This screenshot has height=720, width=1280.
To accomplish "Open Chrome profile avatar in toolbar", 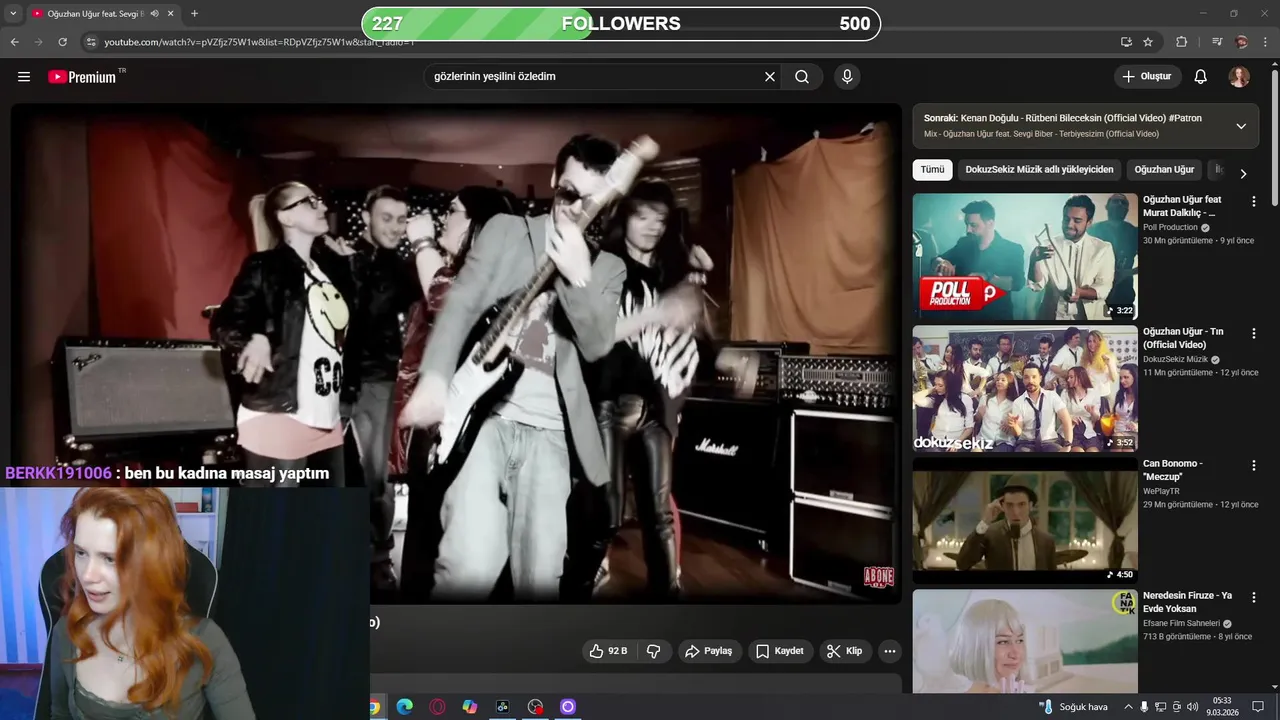I will click(1242, 42).
